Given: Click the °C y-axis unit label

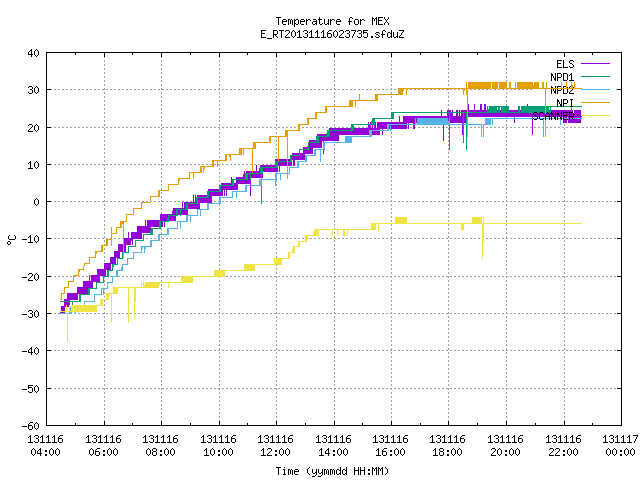Looking at the screenshot, I should [11, 240].
